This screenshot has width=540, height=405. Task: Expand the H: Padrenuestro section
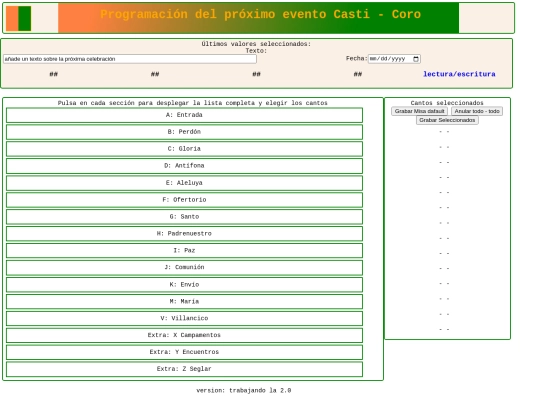(x=184, y=234)
